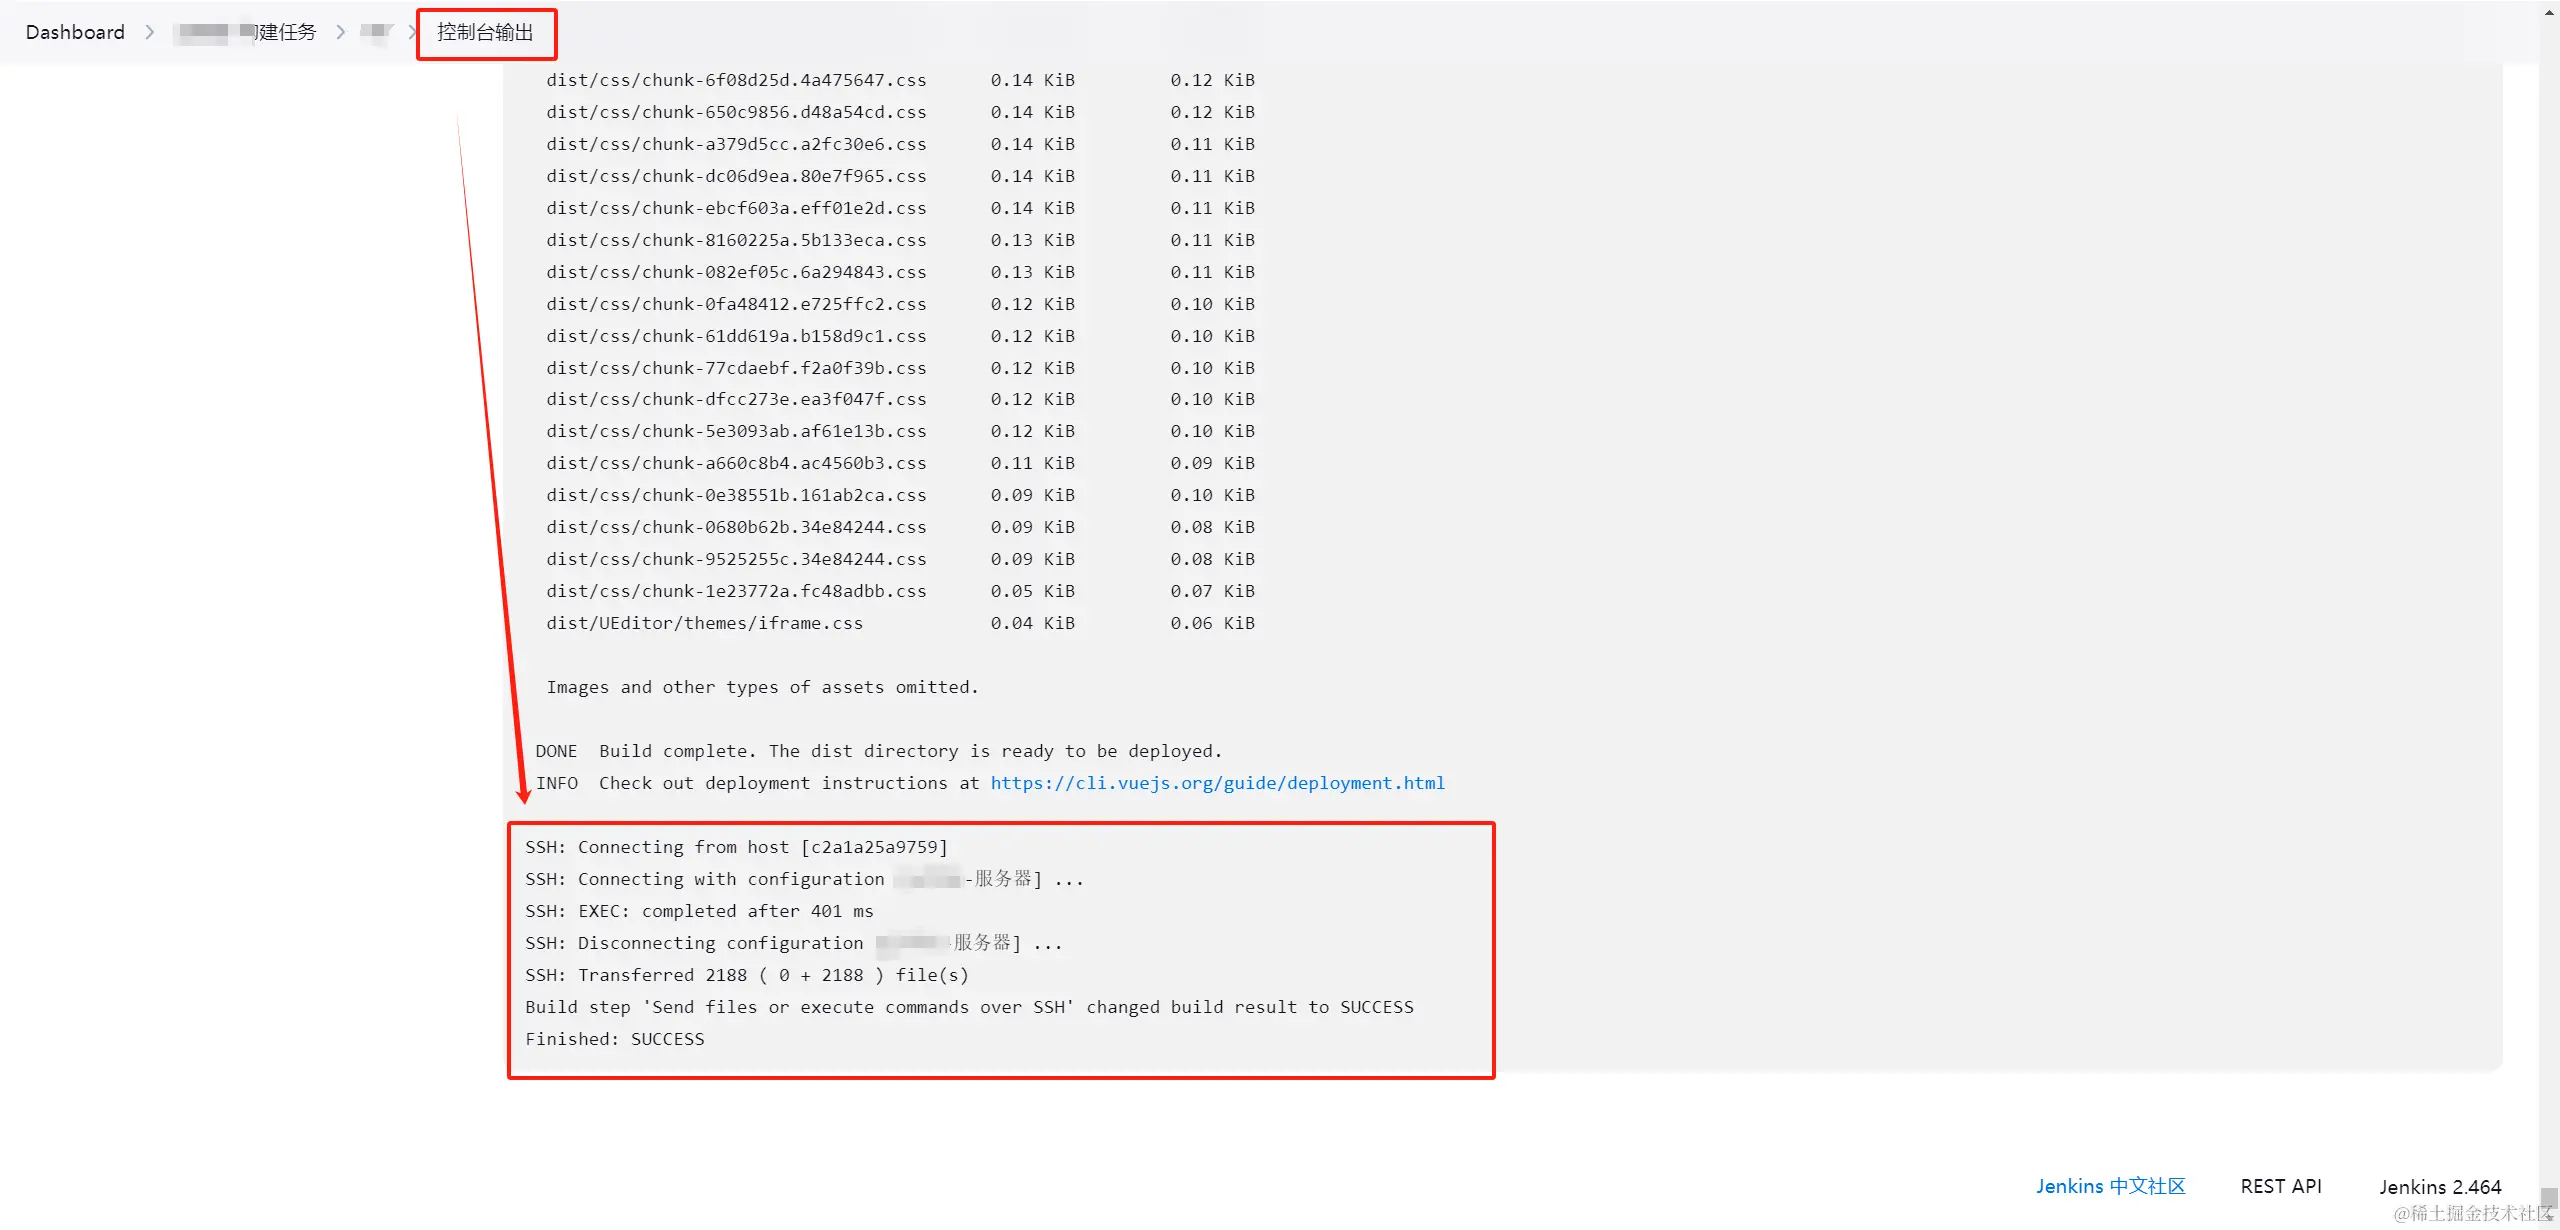Viewport: 2560px width, 1230px height.
Task: Open the cli.vuejs.org deployment guide link
Action: [x=1217, y=783]
